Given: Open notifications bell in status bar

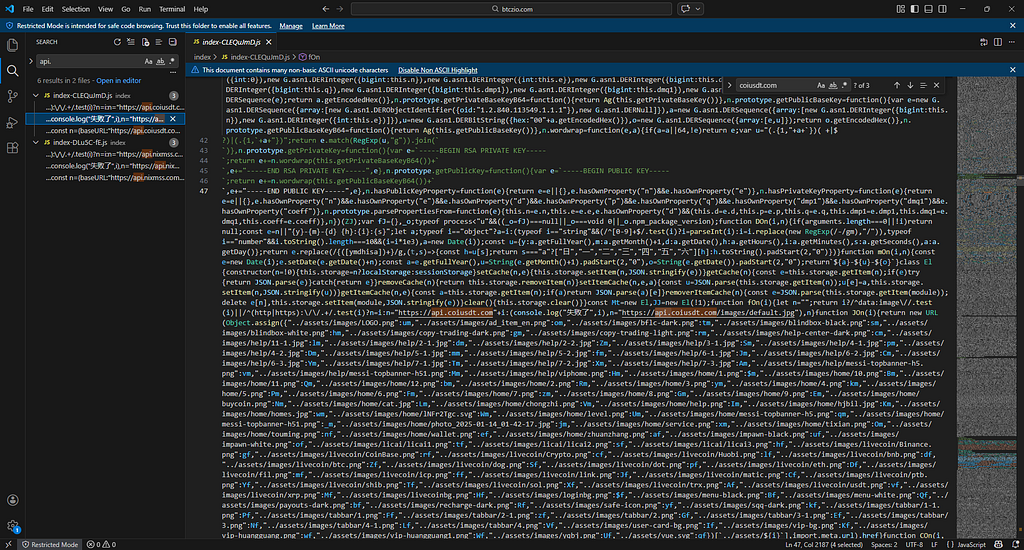Looking at the screenshot, I should 1015,544.
